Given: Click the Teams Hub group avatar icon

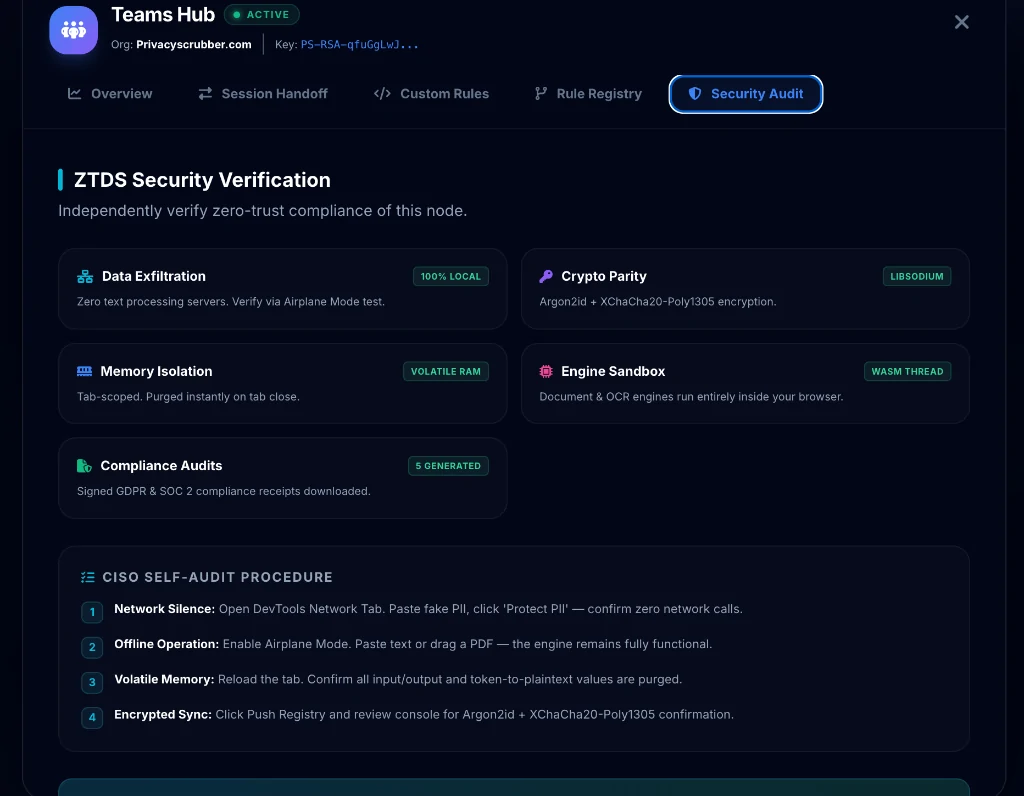Looking at the screenshot, I should 73,30.
